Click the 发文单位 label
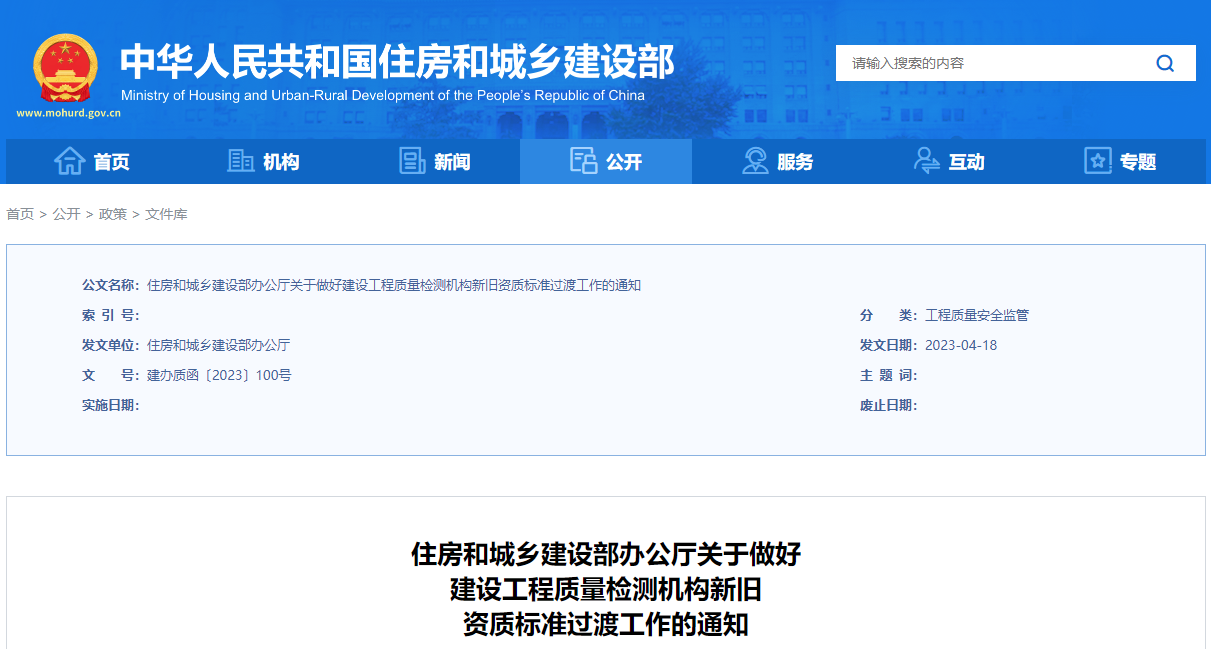The width and height of the screenshot is (1211, 649). (110, 345)
